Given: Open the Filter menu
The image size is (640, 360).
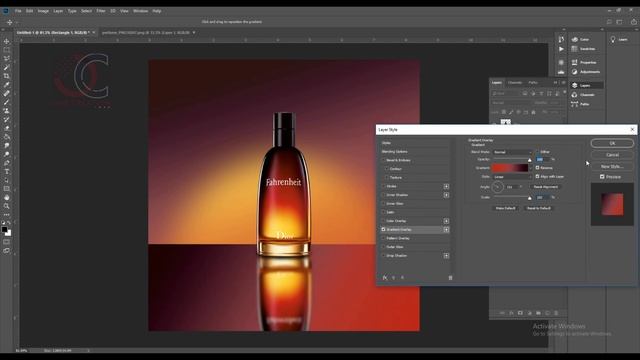Looking at the screenshot, I should tap(101, 11).
